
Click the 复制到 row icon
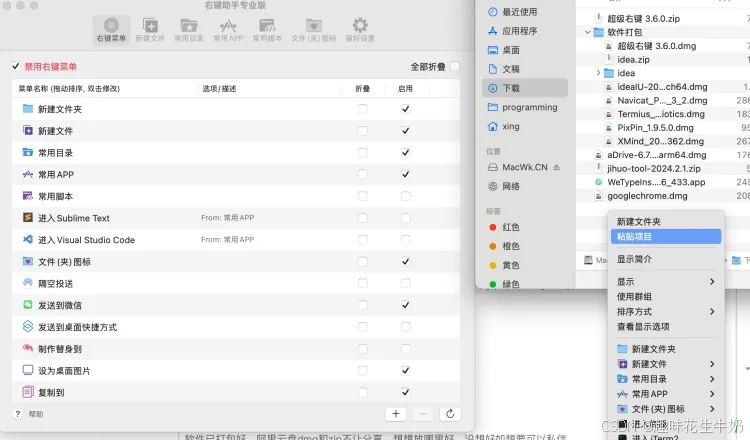(28, 392)
